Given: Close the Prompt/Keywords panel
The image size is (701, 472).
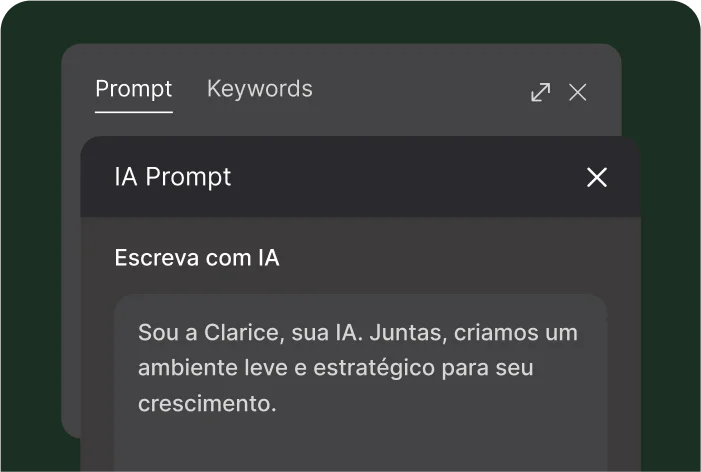Looking at the screenshot, I should click(x=577, y=93).
